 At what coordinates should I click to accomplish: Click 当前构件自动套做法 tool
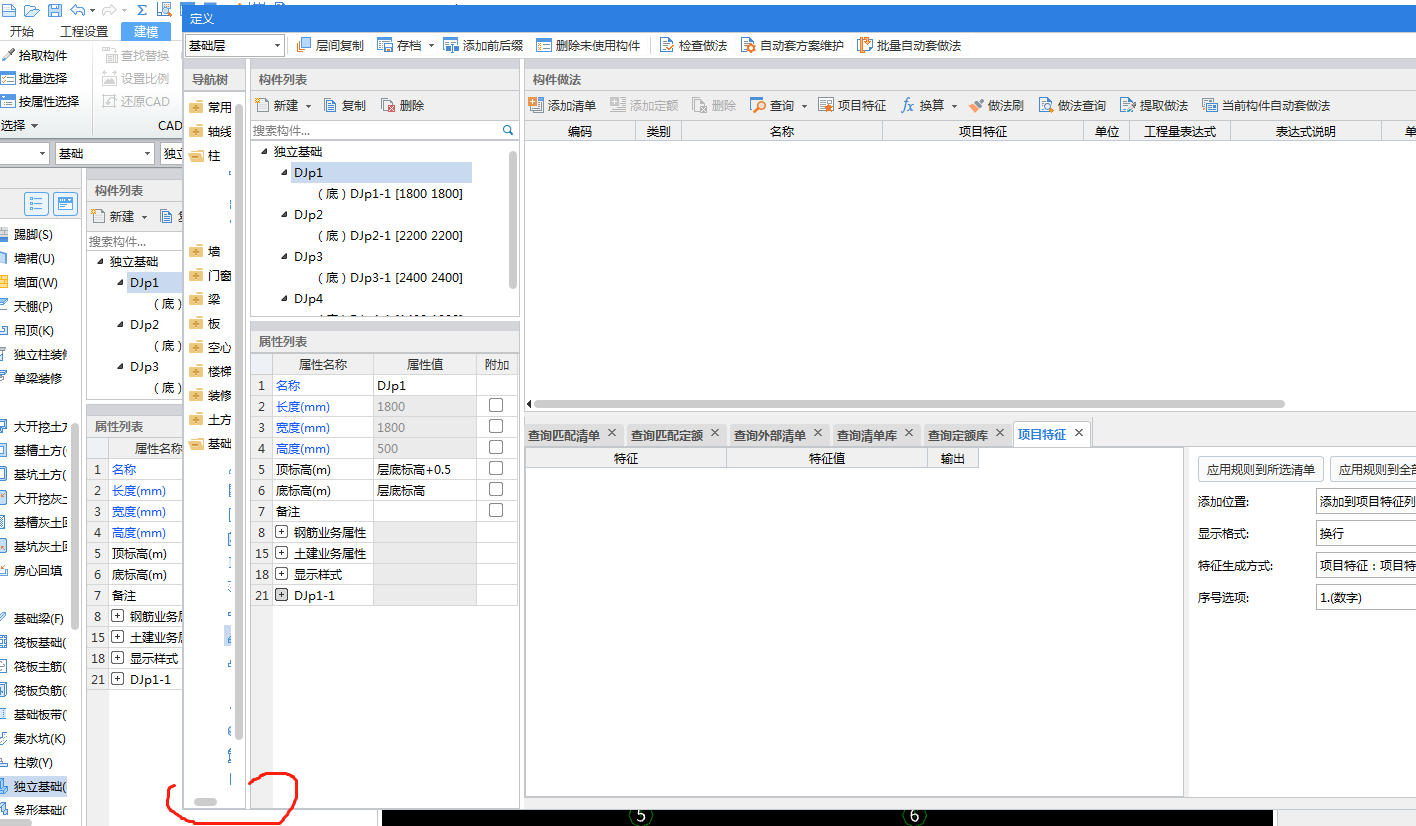click(x=1266, y=105)
